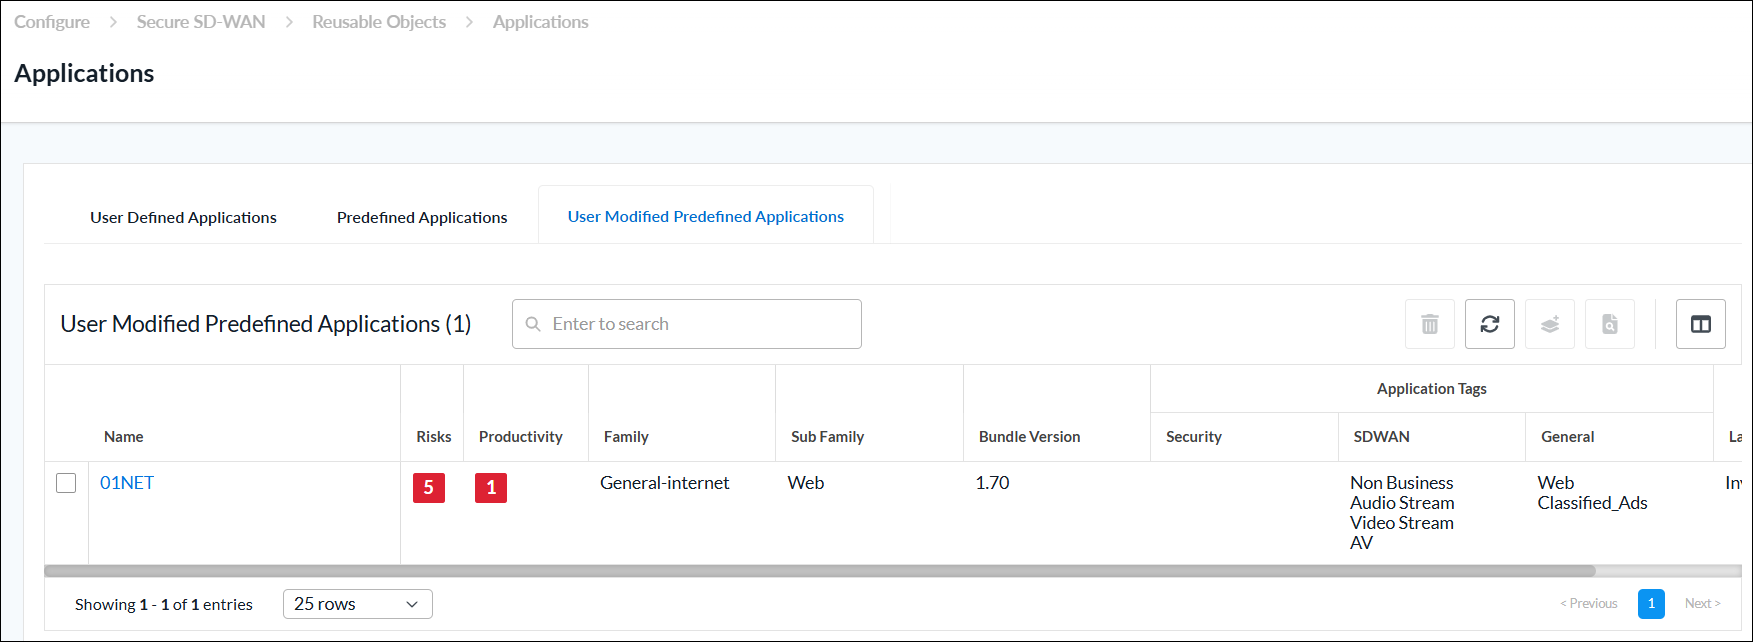Go to Configure breadcrumb
Screen dimensions: 1753x642
52,22
